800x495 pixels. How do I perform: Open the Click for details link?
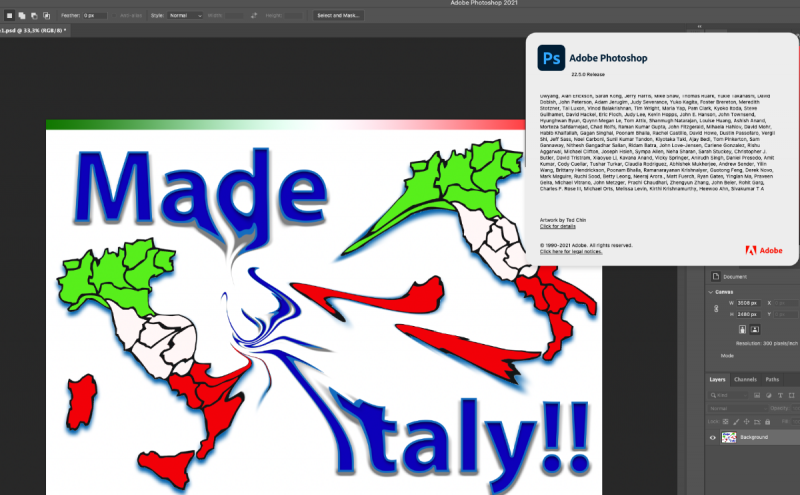pos(558,226)
